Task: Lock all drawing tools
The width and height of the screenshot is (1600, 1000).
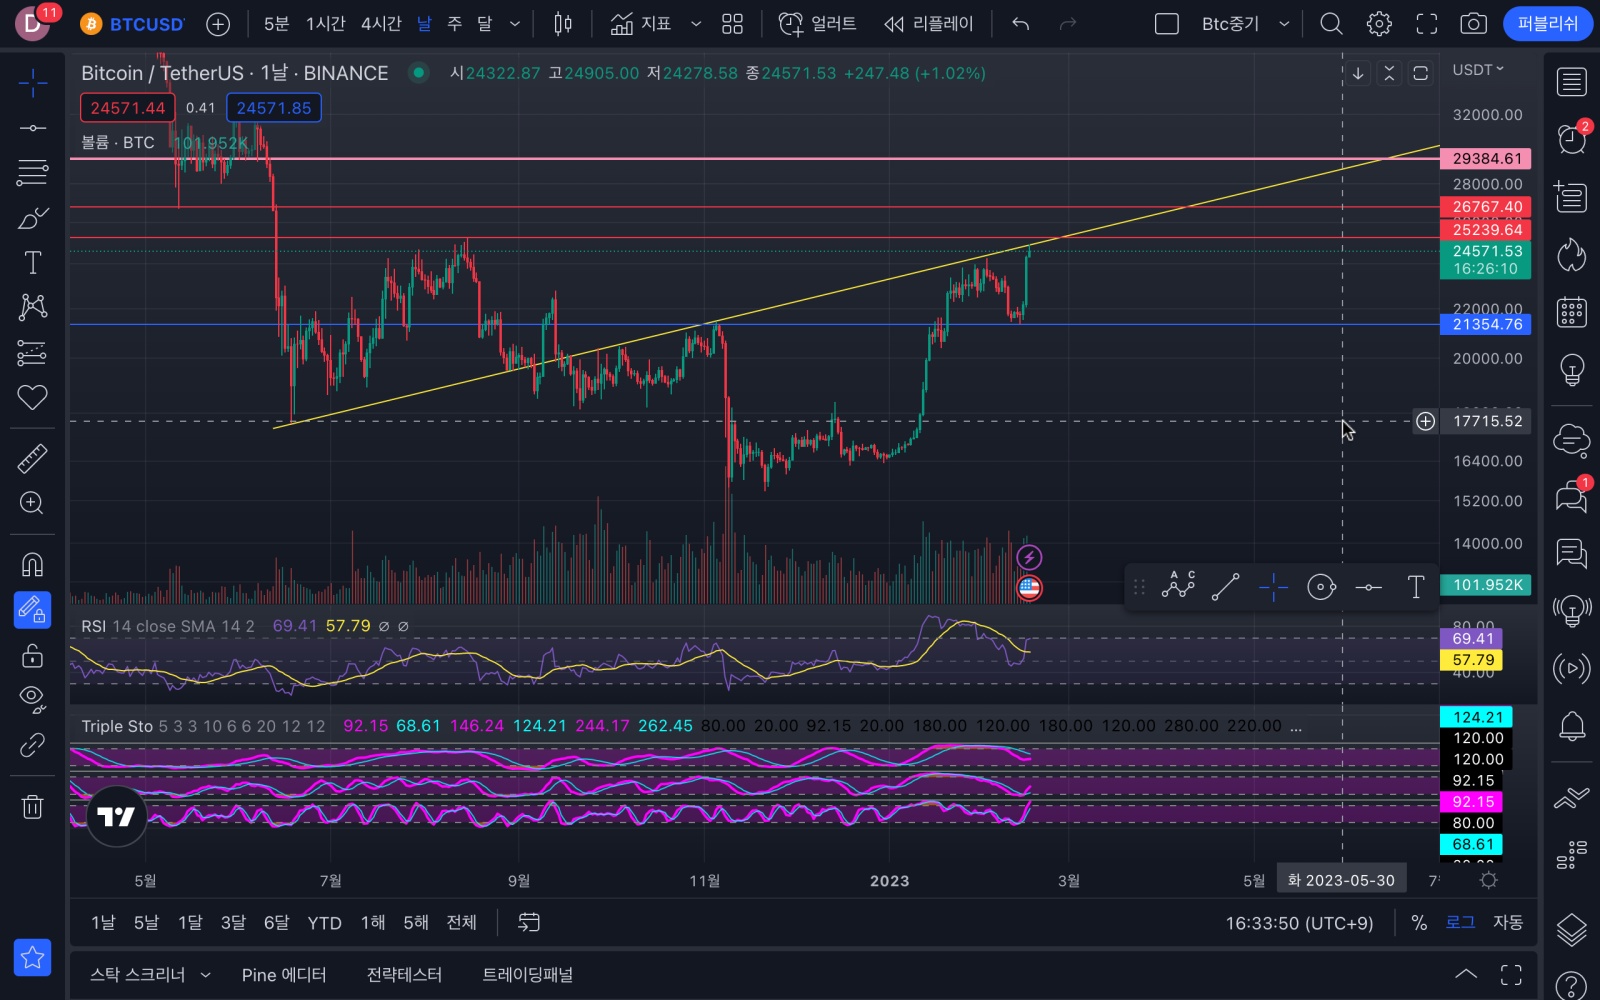Action: pos(32,655)
